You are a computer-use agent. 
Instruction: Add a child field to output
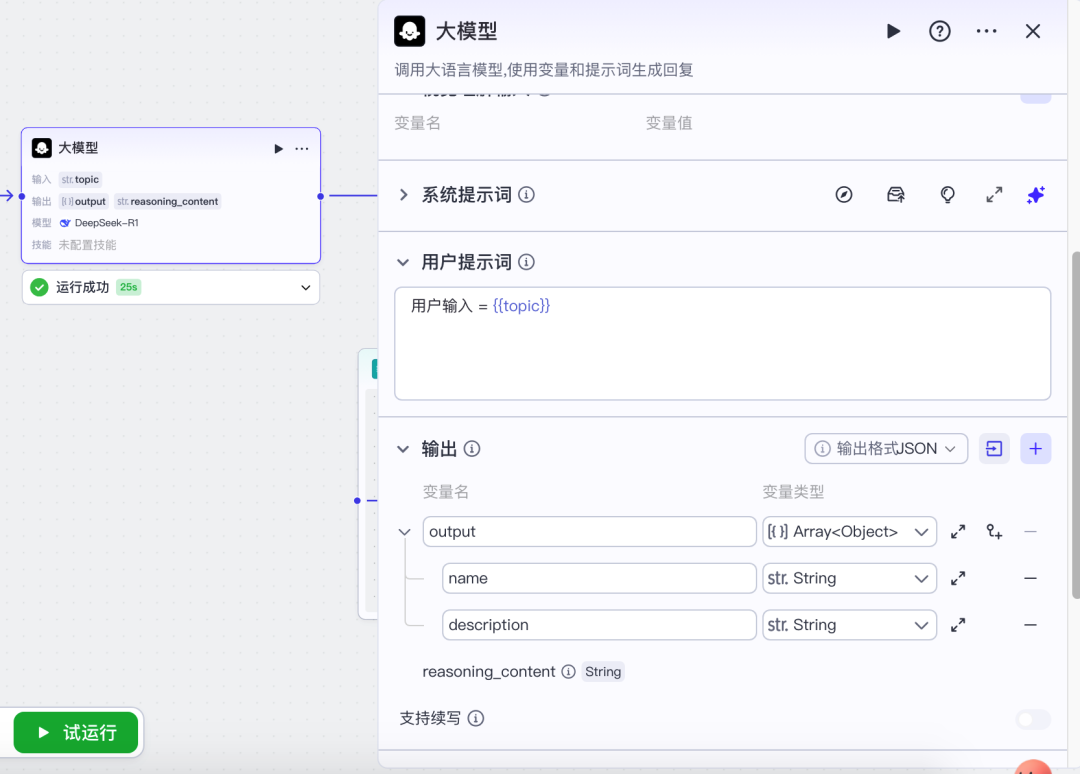[994, 532]
